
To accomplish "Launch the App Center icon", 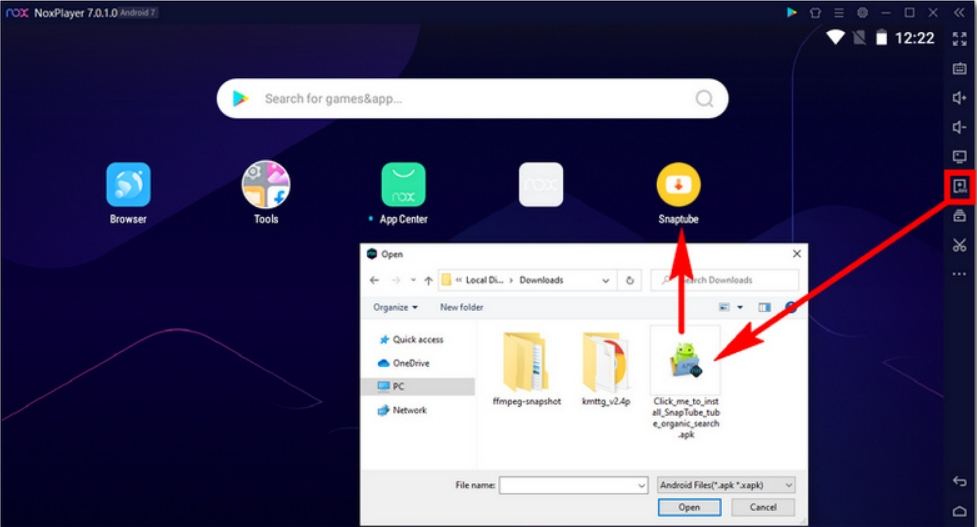I will coord(403,184).
